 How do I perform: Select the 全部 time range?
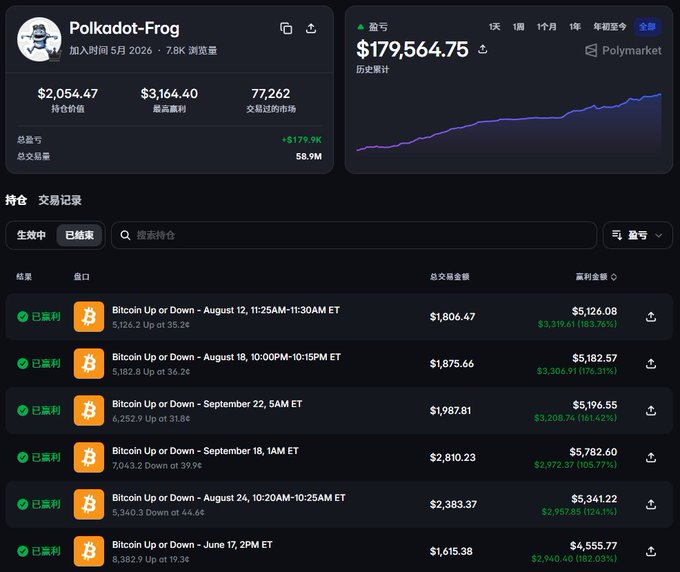[x=647, y=27]
